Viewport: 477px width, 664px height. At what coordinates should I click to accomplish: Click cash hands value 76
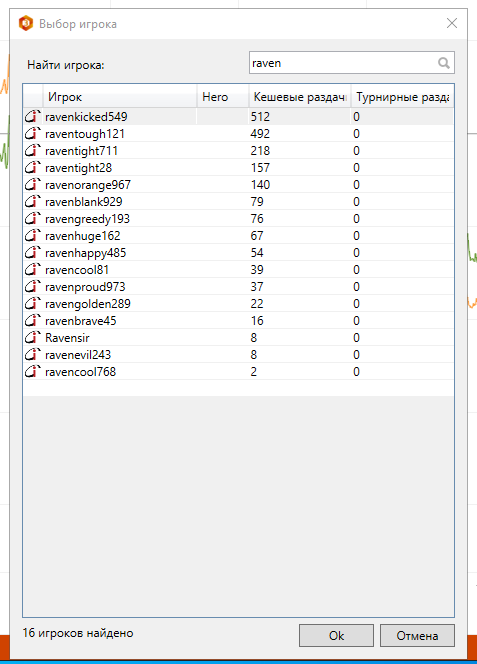257,219
